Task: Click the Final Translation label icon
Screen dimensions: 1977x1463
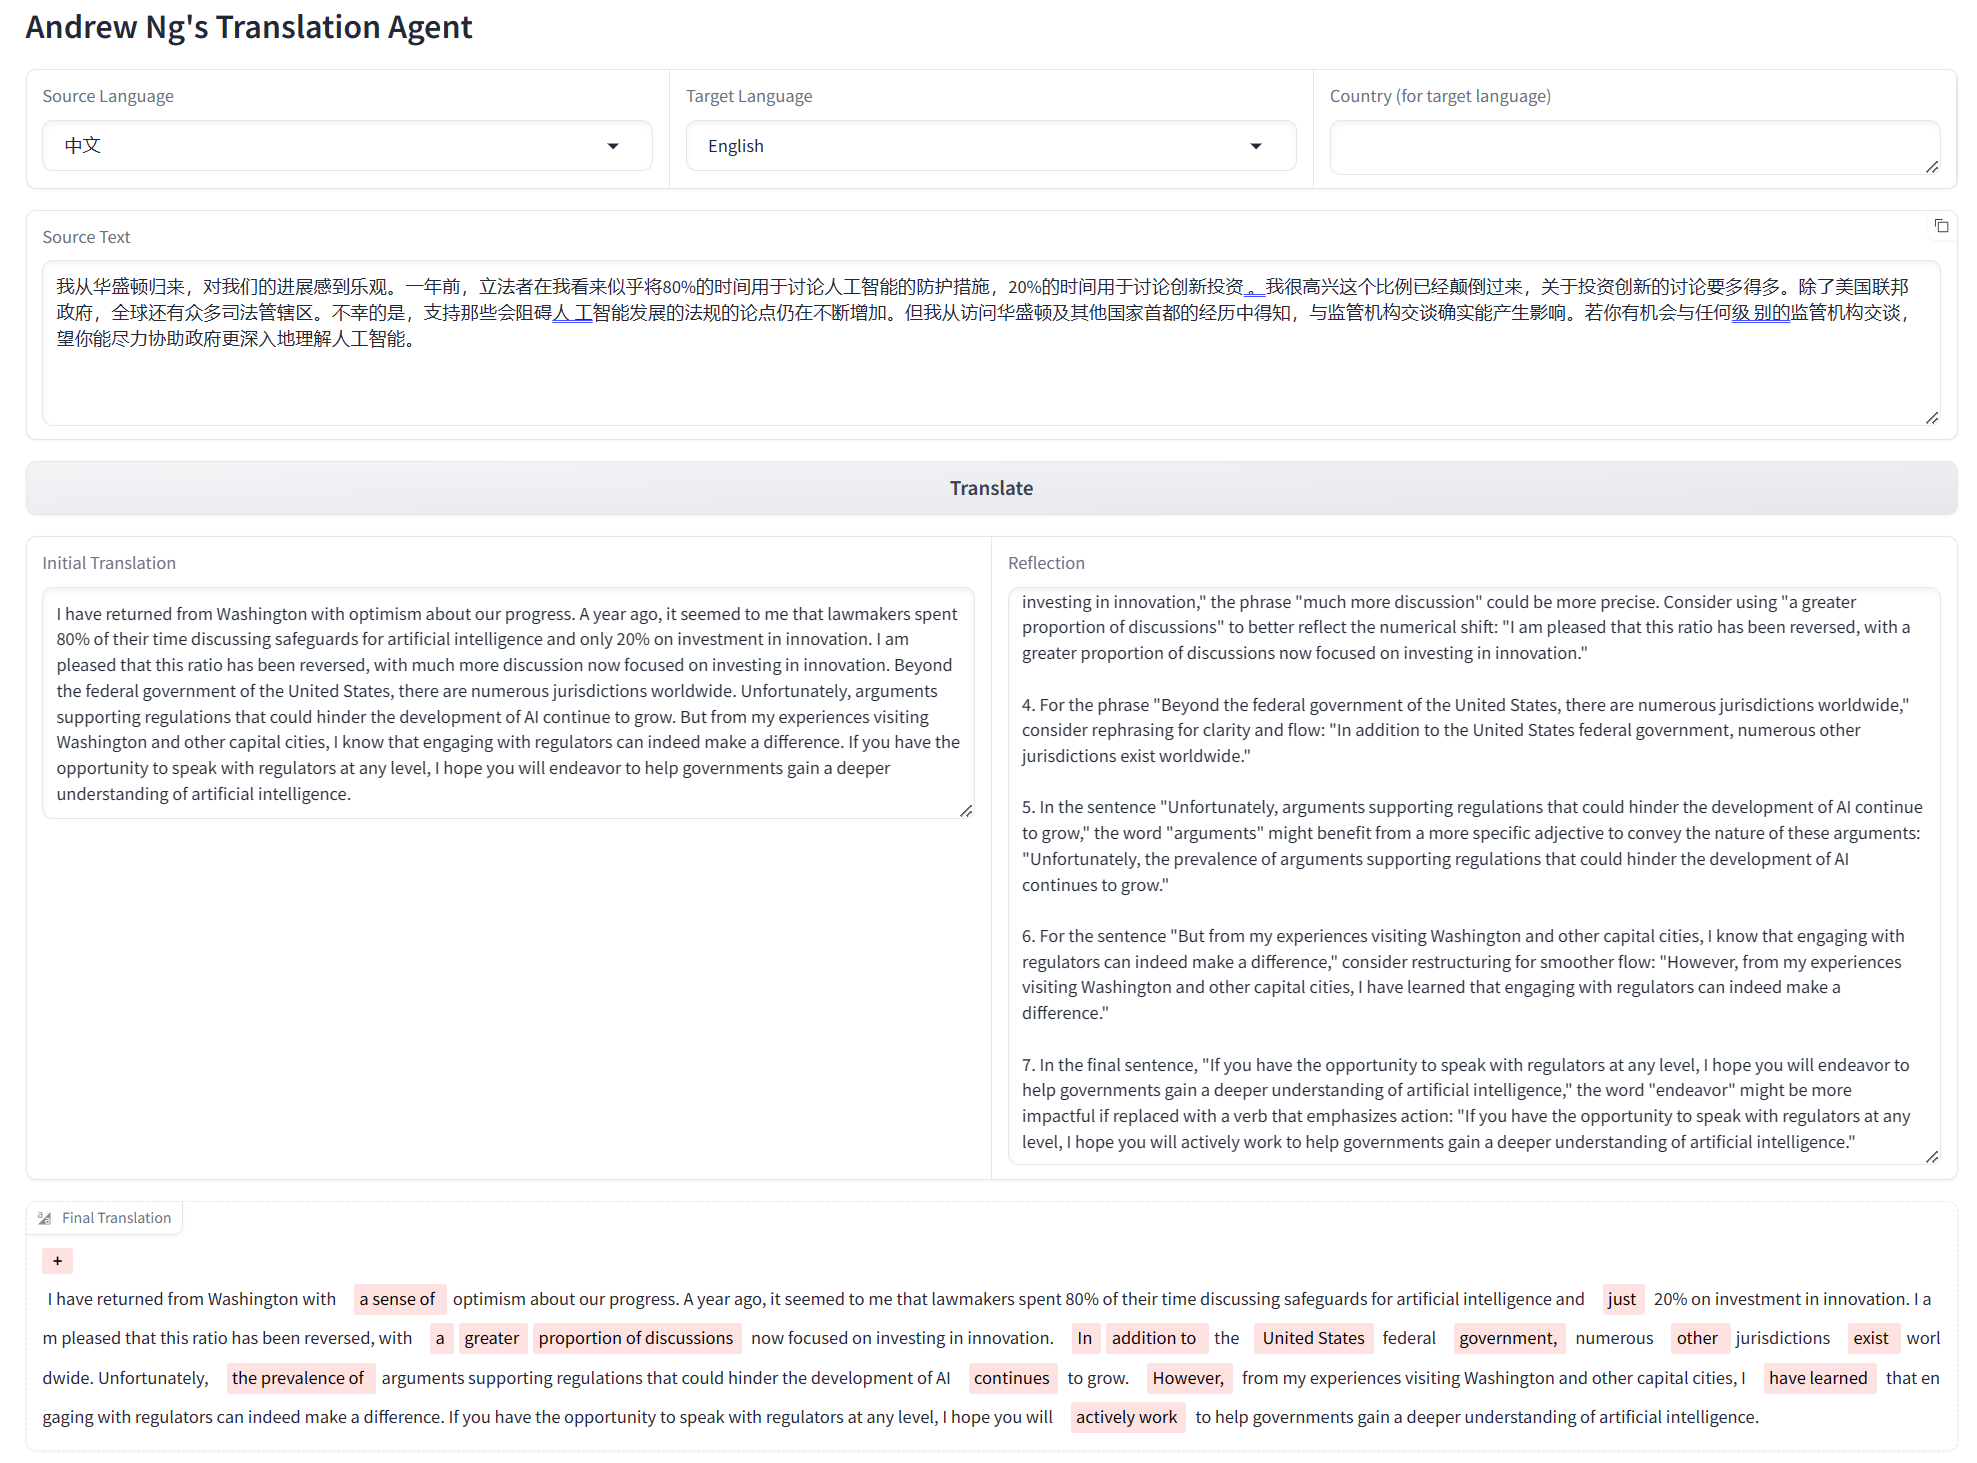Action: pos(45,1218)
